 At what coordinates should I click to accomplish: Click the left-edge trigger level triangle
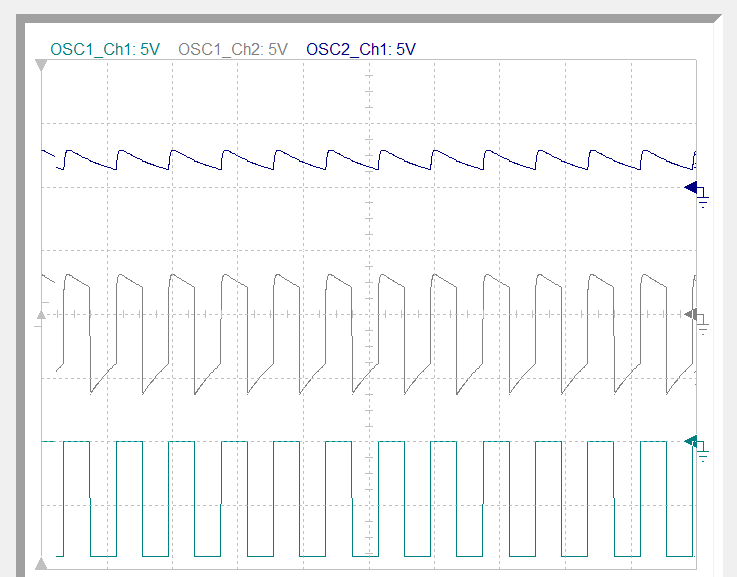coord(41,315)
